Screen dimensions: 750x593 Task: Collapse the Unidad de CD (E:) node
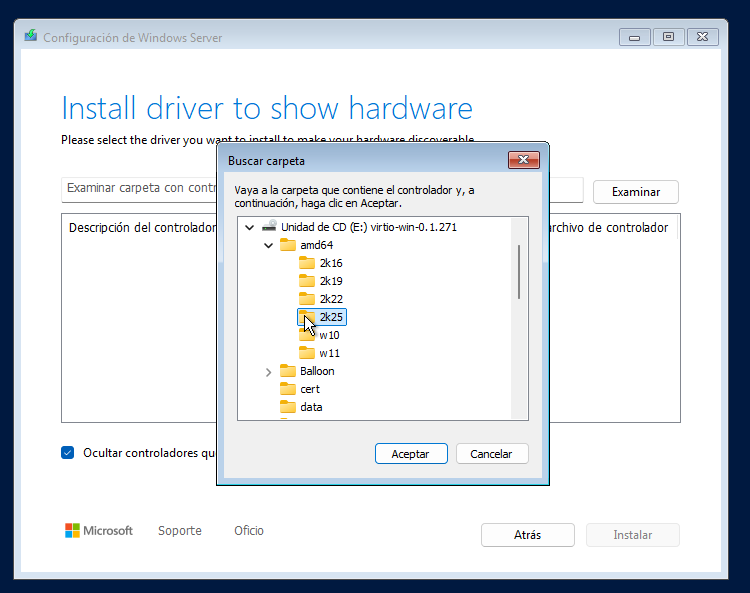249,228
